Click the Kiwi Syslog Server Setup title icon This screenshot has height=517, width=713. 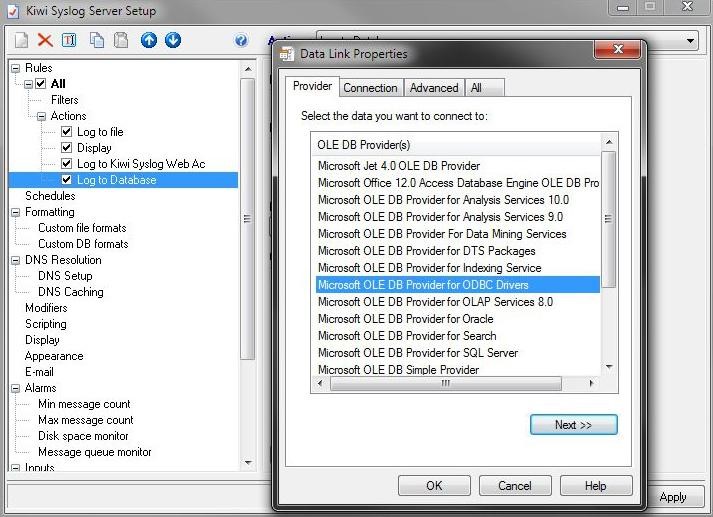click(x=13, y=11)
